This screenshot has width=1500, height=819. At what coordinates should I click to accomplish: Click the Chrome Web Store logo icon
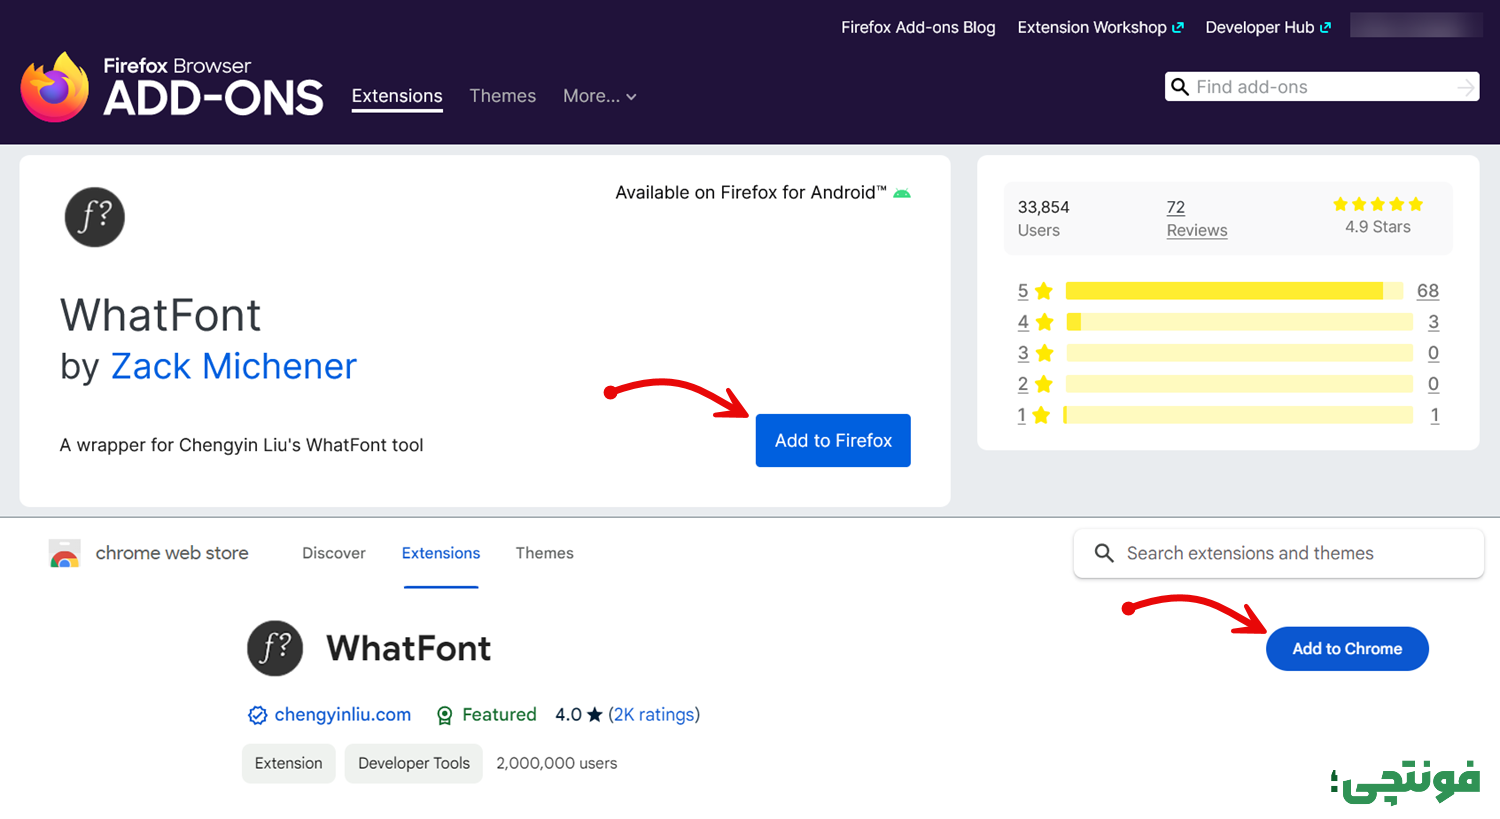click(x=64, y=553)
